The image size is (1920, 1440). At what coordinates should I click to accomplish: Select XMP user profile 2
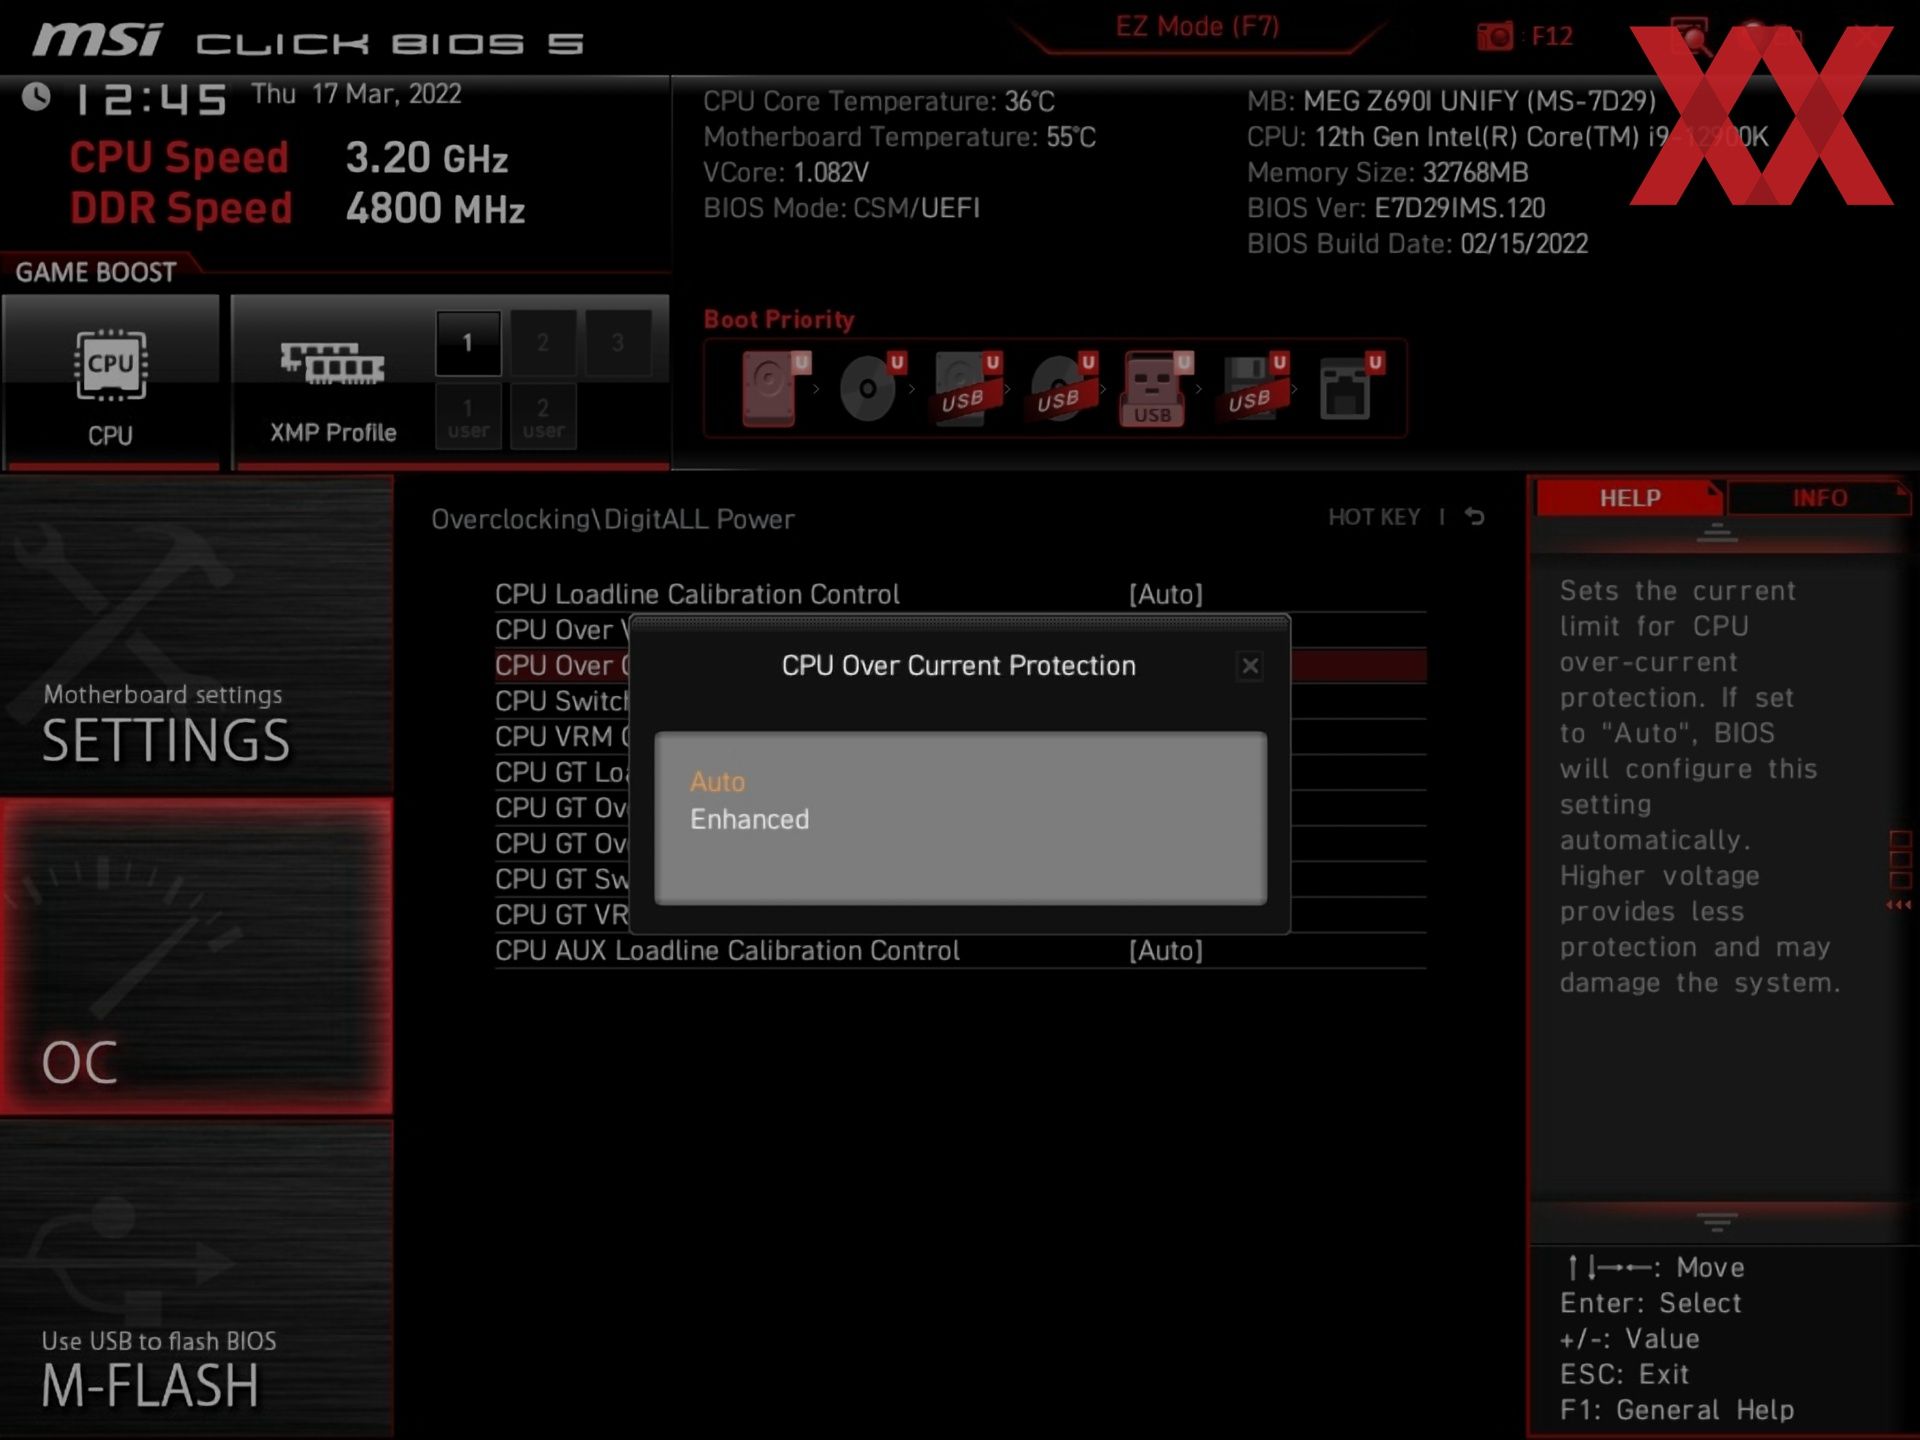[x=542, y=417]
